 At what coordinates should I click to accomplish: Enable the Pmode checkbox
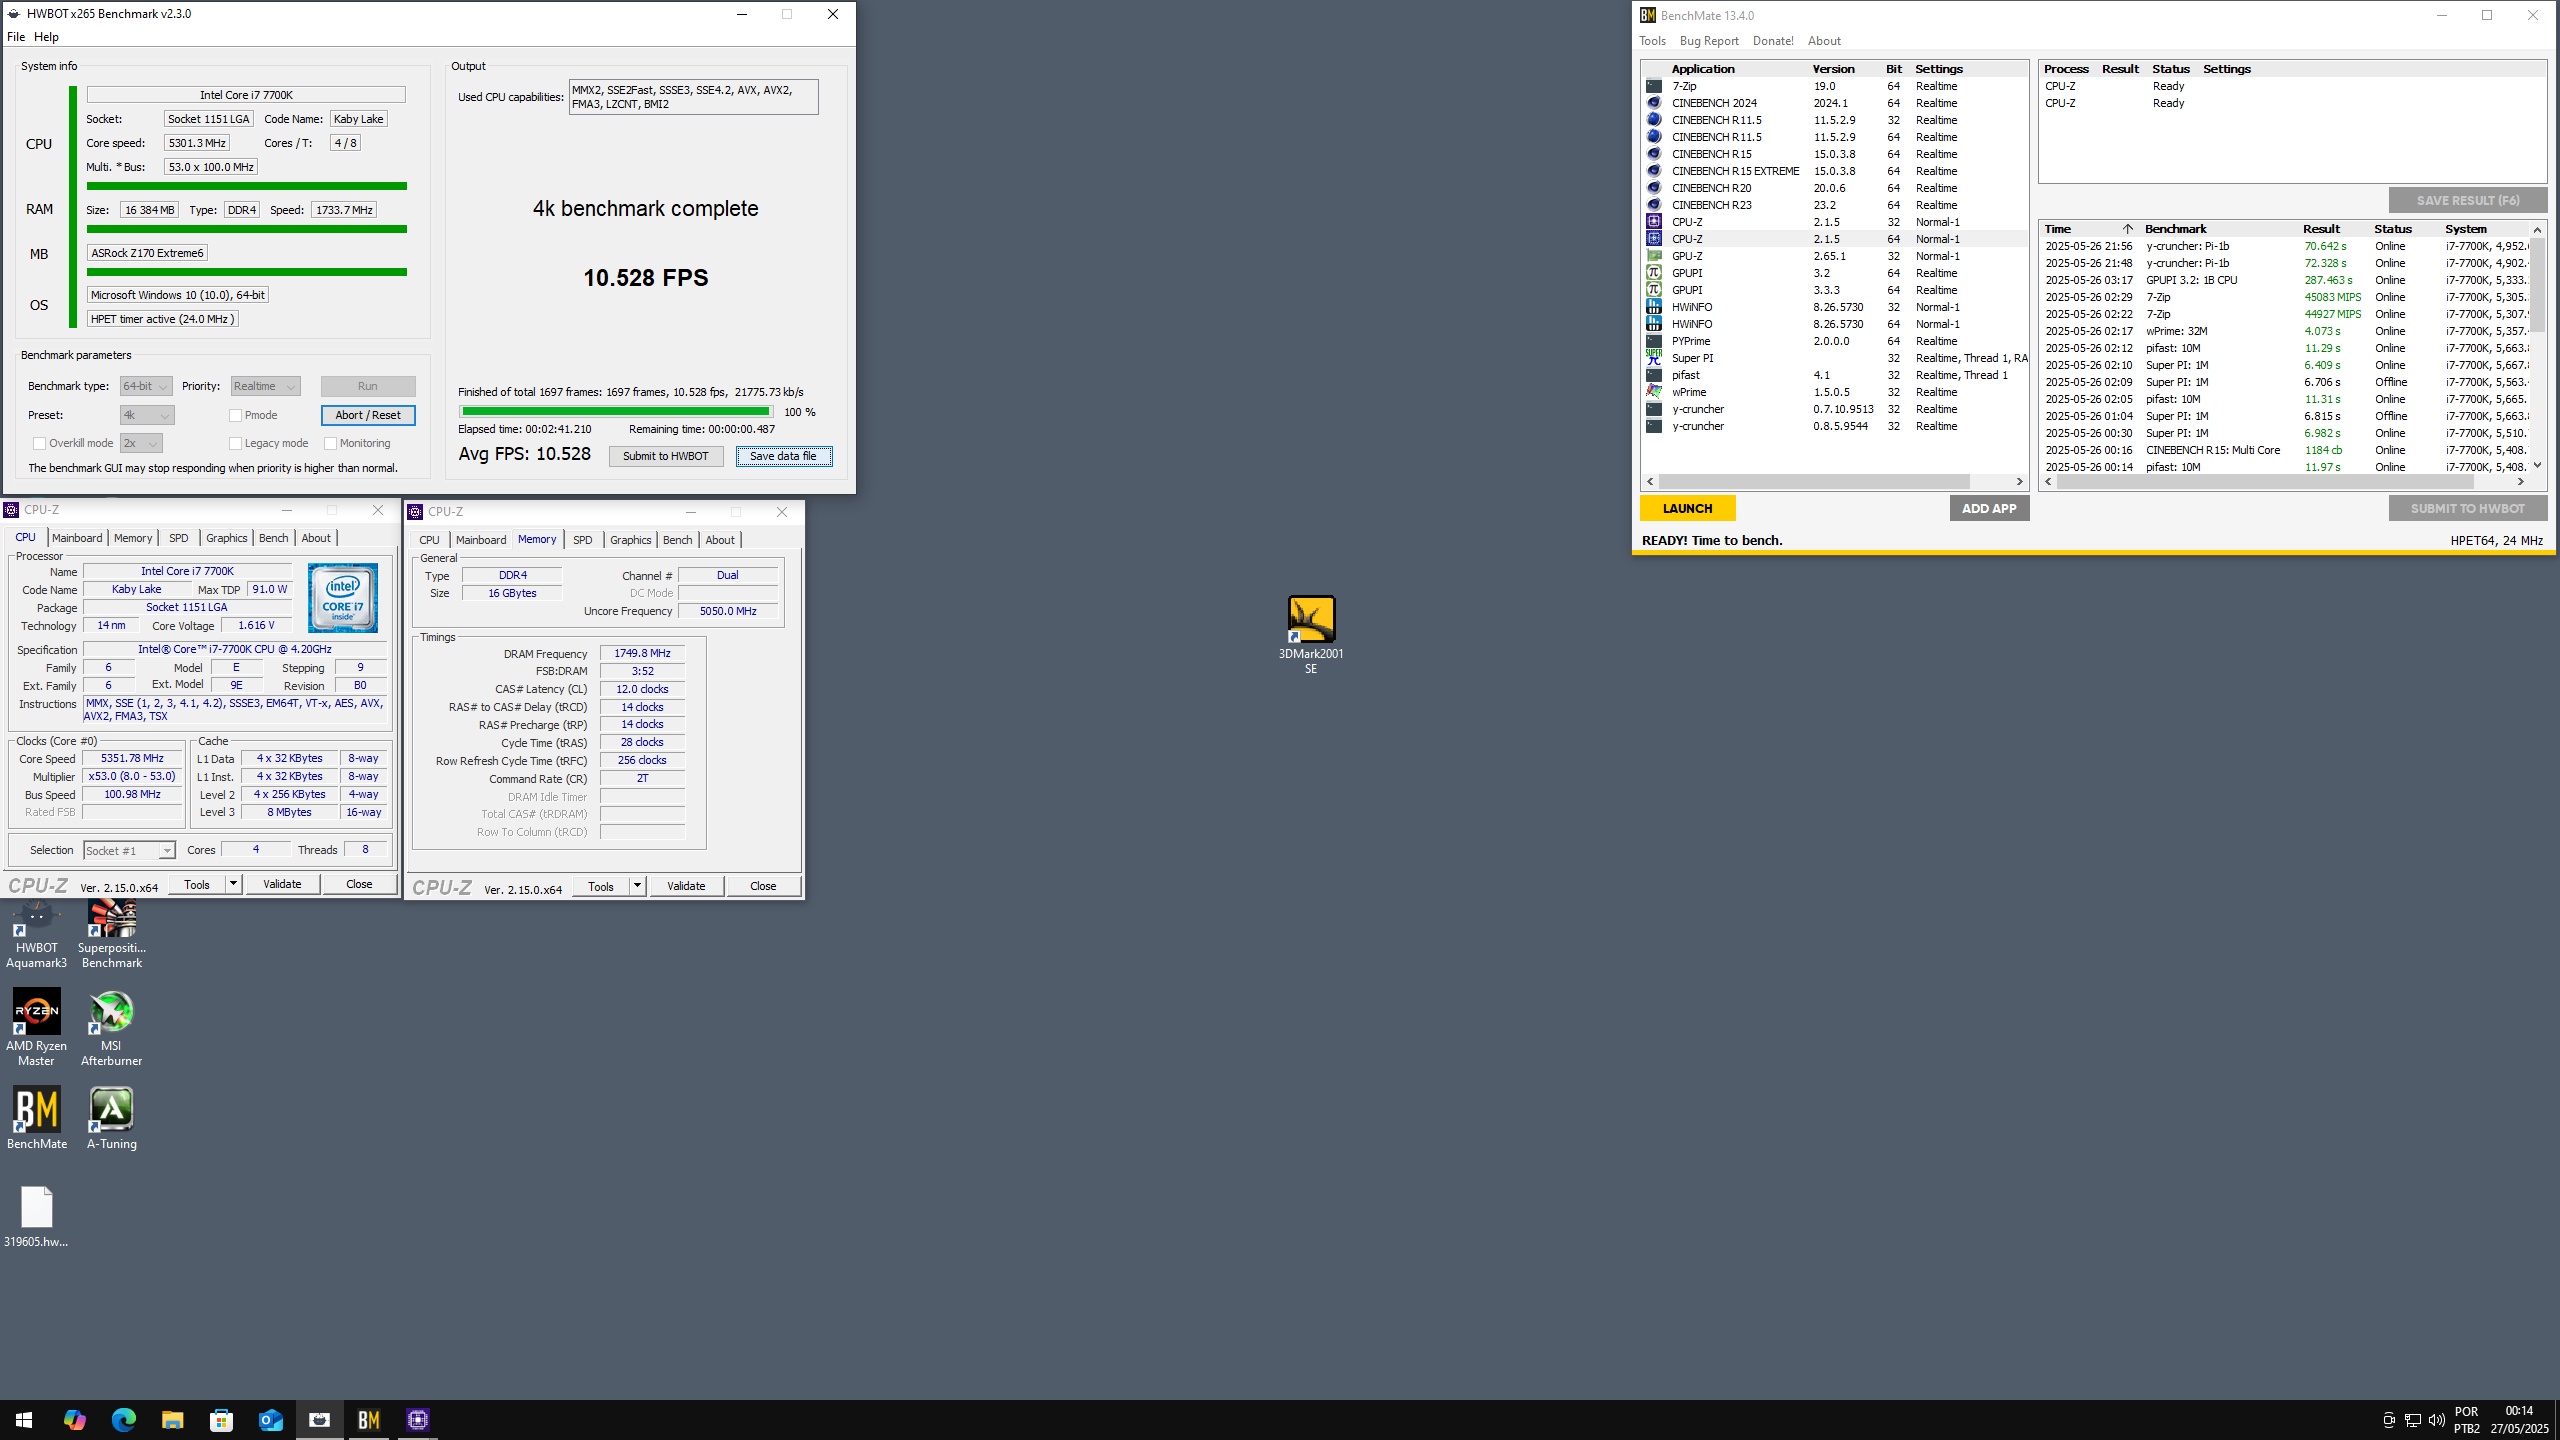tap(236, 415)
